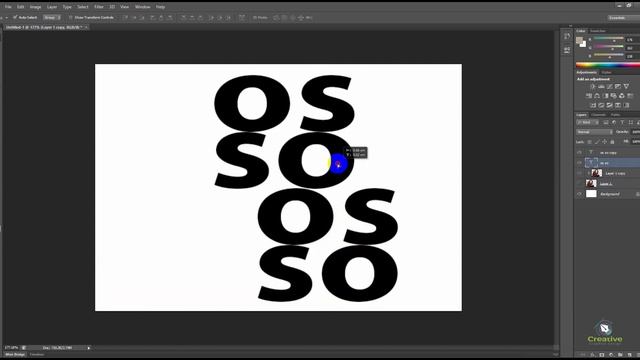Hide the Background layer
Viewport: 640px width, 360px height.
pos(579,194)
